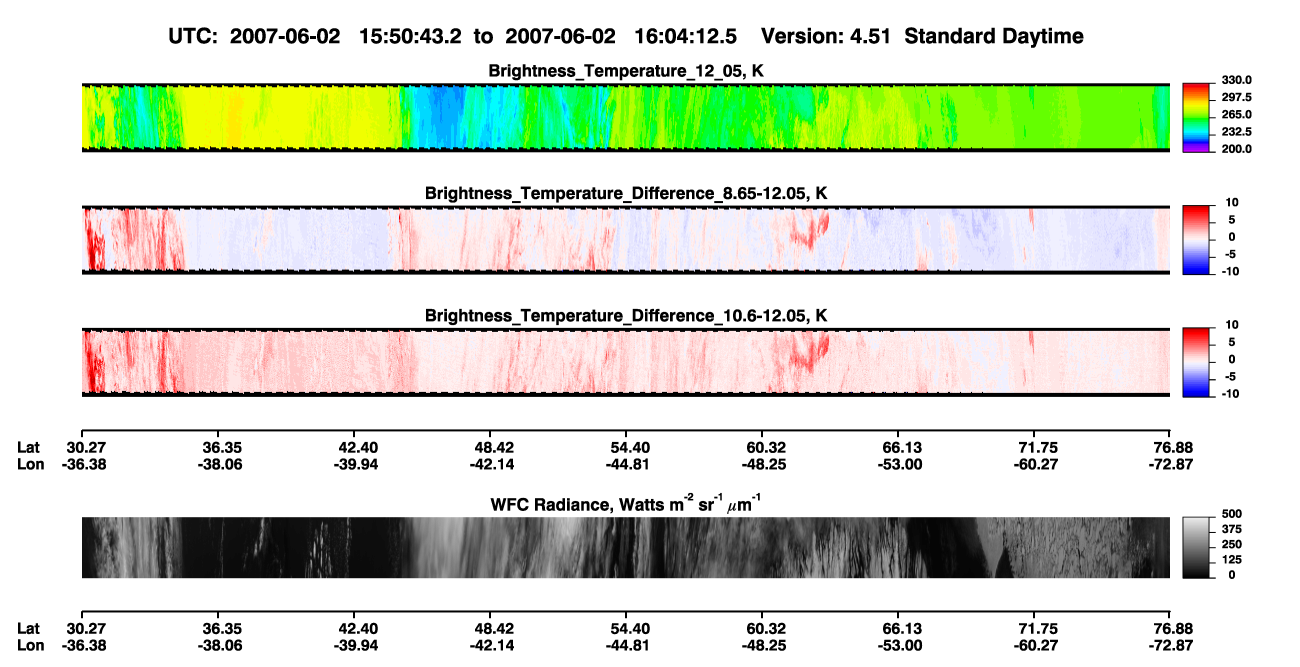Click the upper axis latitude label 42.40
Screen dimensions: 1300x667
[x=359, y=447]
